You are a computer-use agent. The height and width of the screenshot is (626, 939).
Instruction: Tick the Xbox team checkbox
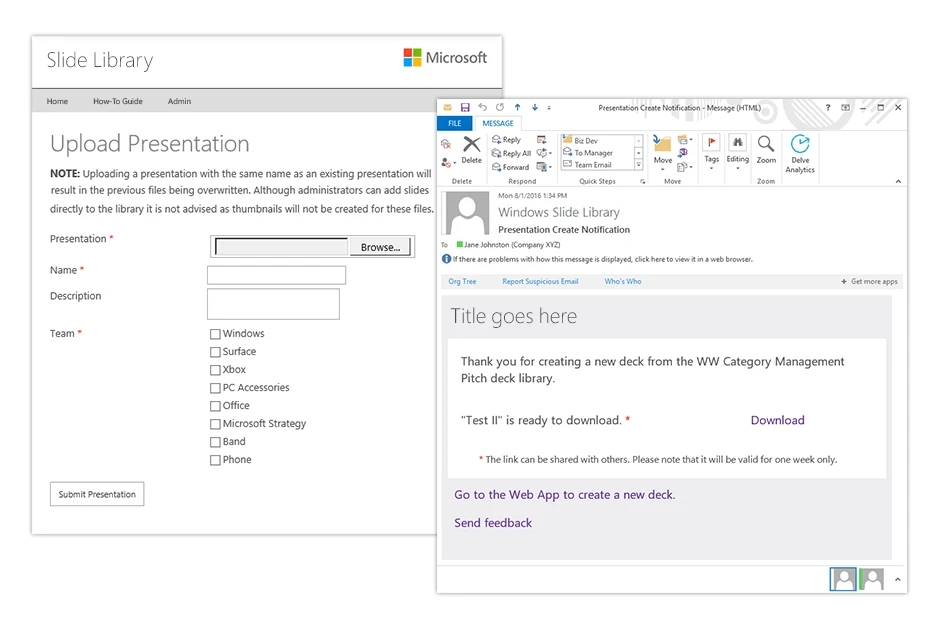215,370
